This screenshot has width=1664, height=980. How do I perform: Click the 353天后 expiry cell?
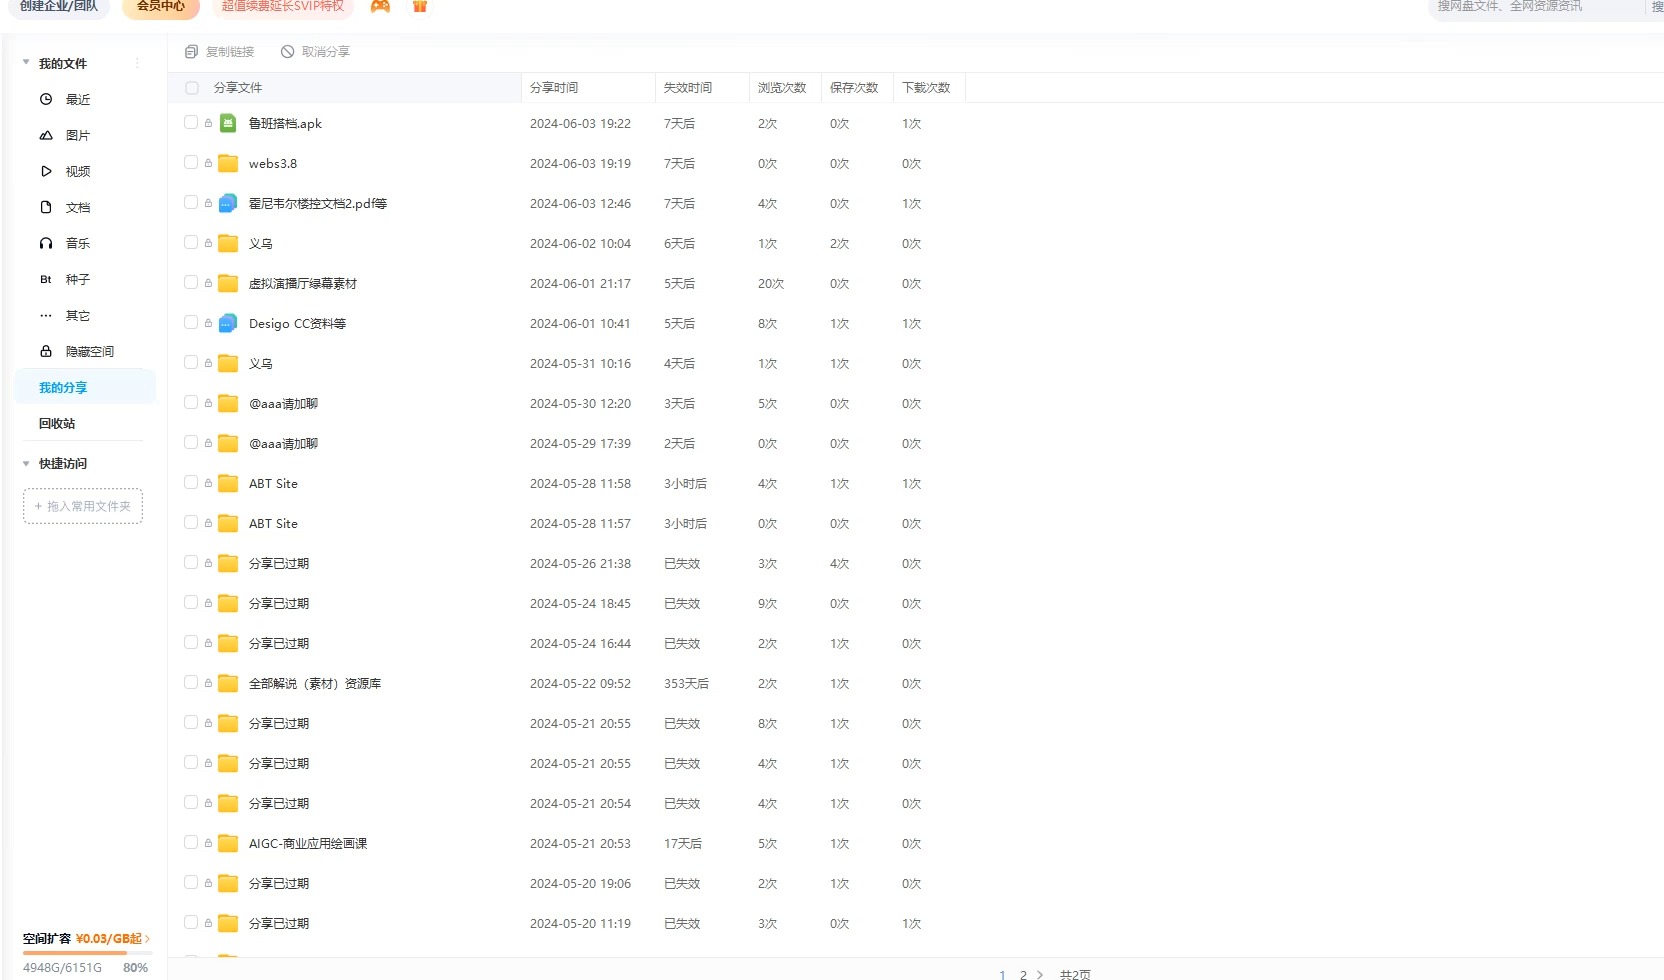[686, 683]
